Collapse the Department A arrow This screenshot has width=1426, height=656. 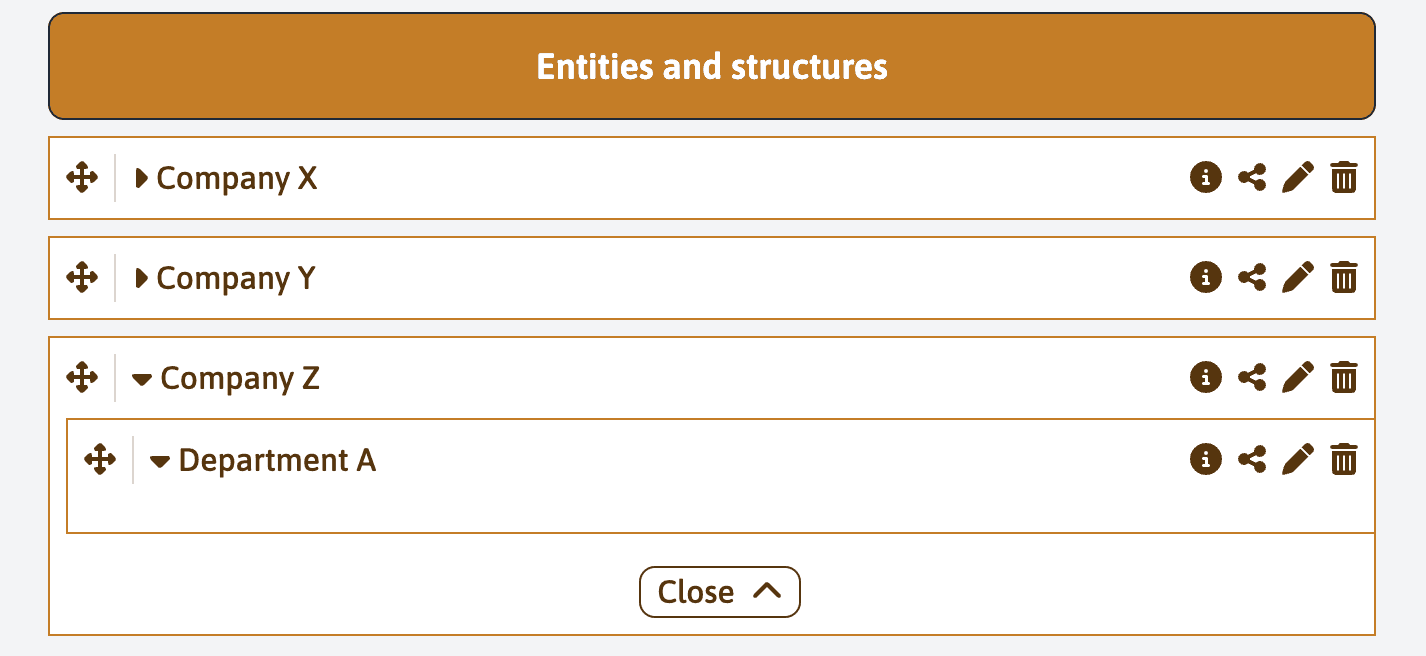tap(160, 461)
